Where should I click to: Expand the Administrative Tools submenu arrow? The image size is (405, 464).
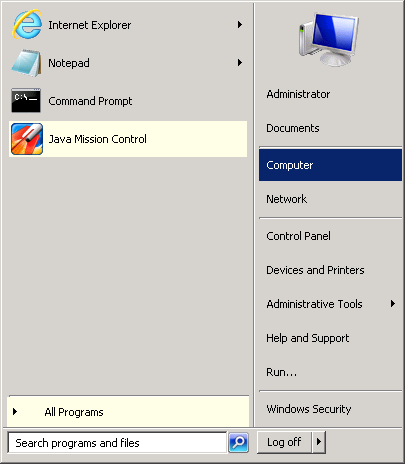(x=393, y=303)
